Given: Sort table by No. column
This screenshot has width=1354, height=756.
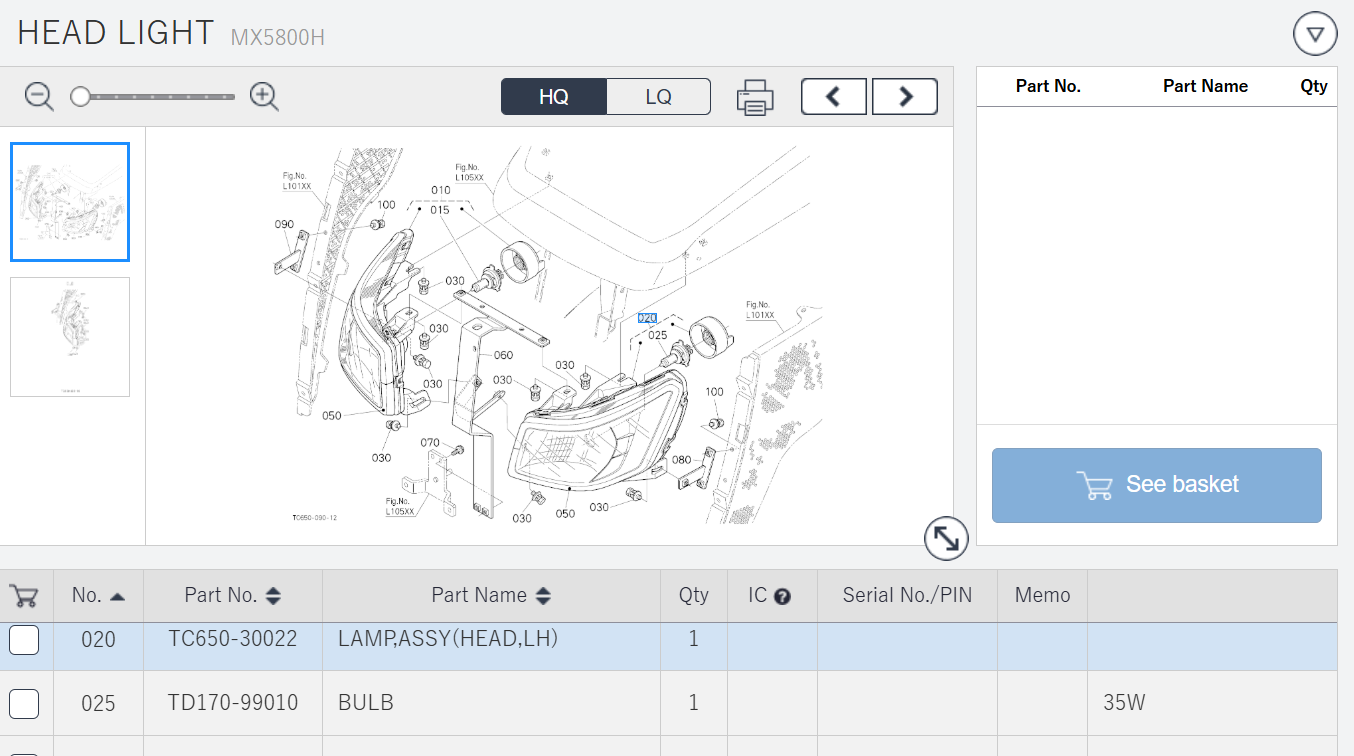Looking at the screenshot, I should 117,596.
